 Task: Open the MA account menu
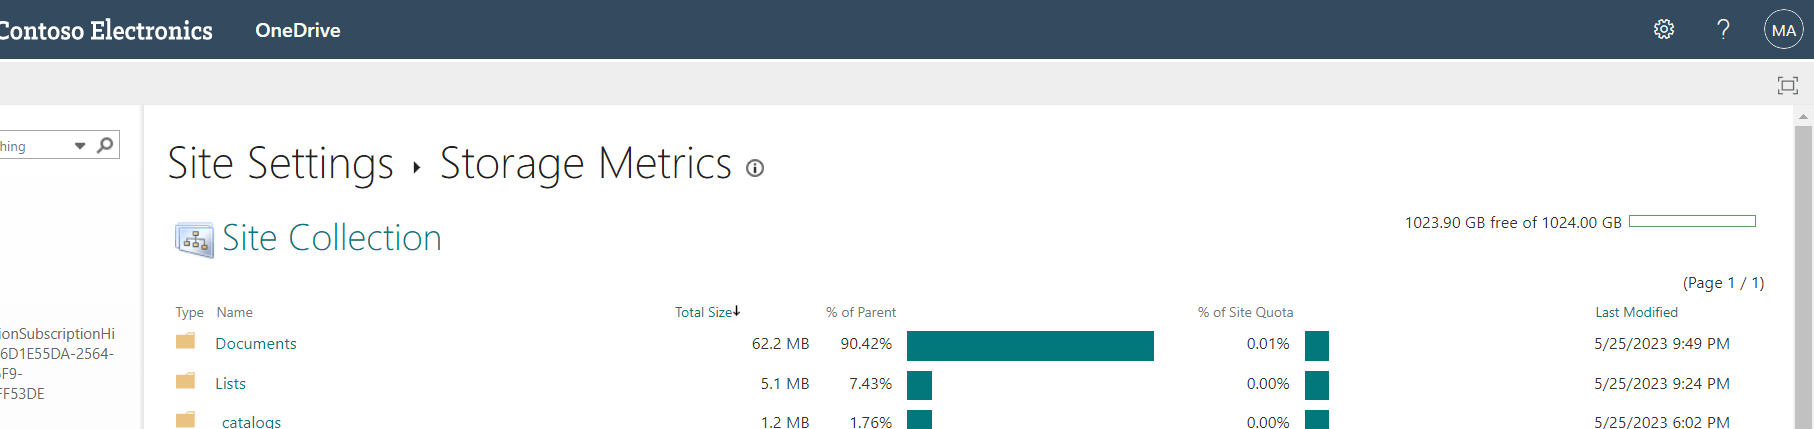(1783, 30)
